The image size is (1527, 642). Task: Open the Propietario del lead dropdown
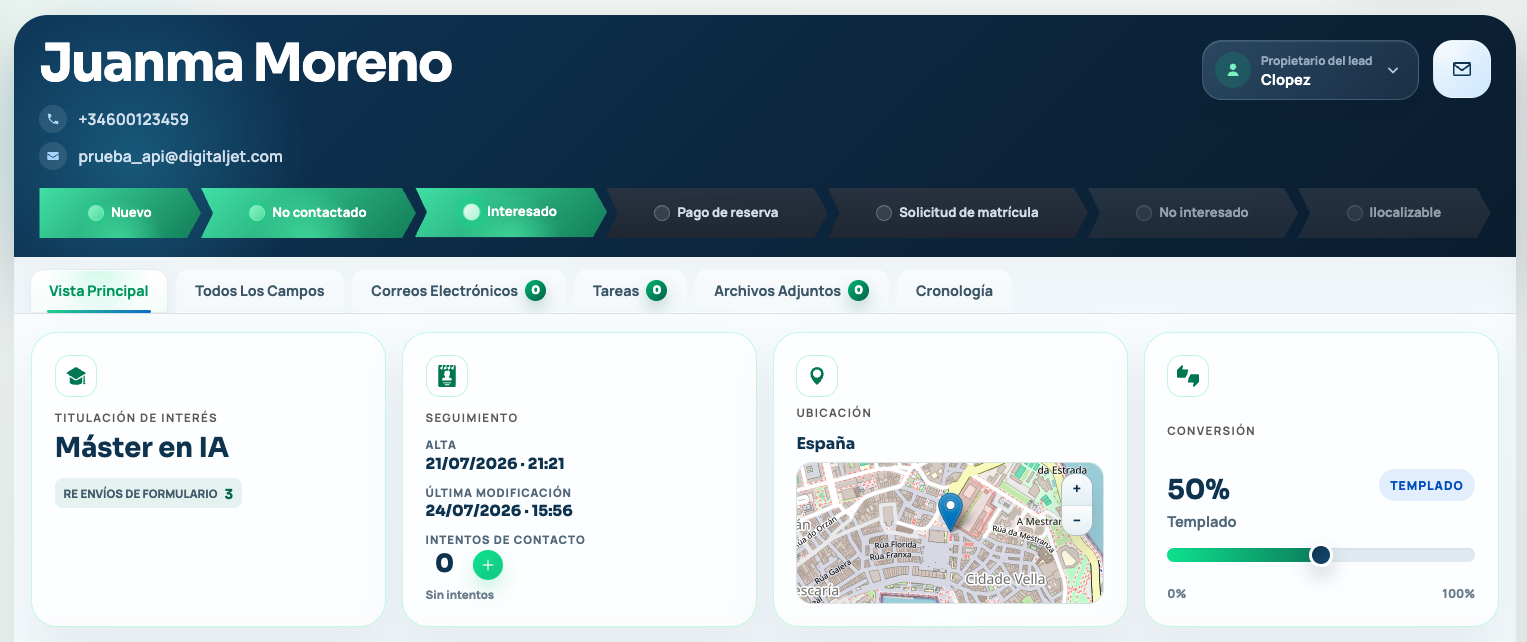(1310, 70)
